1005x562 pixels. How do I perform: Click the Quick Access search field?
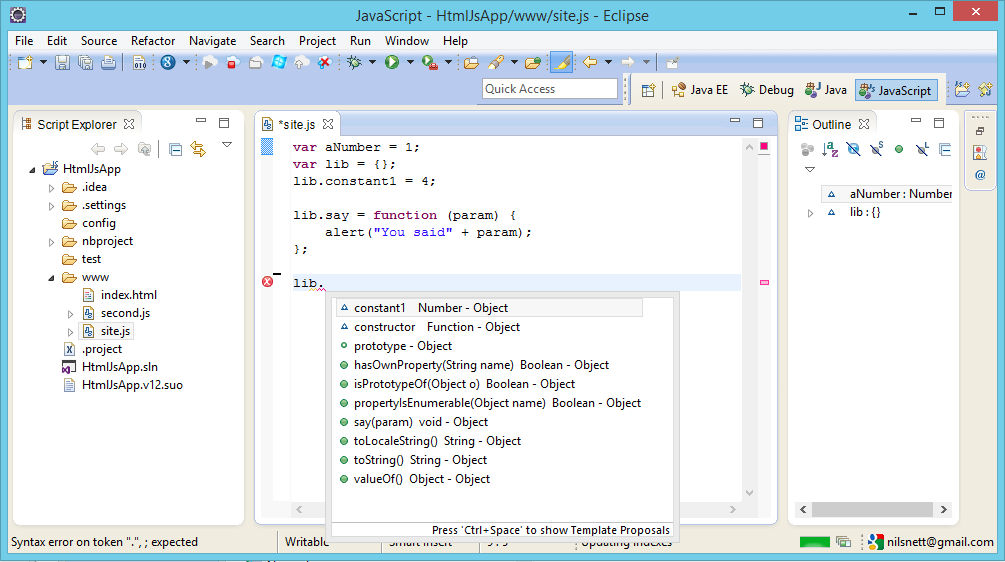tap(549, 89)
